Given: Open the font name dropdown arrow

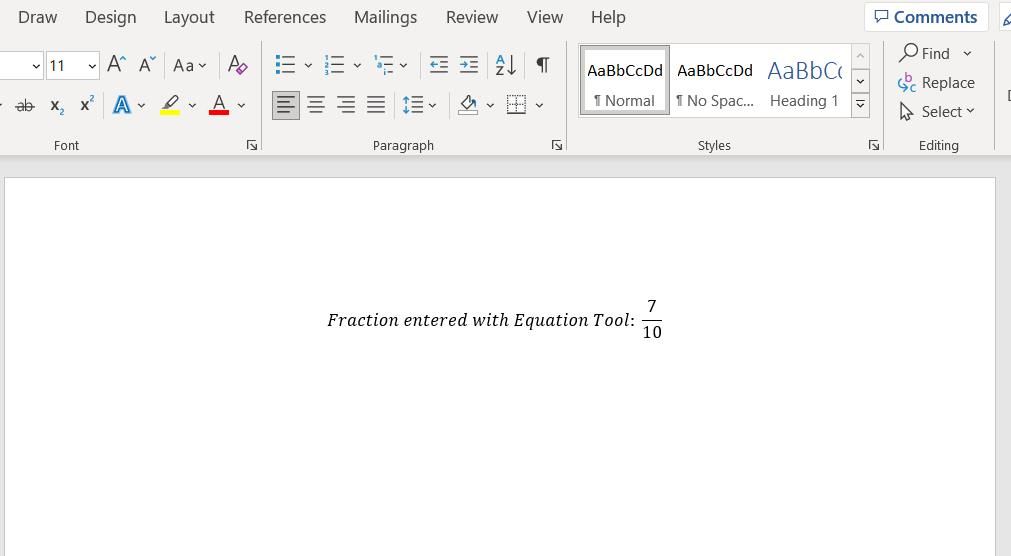Looking at the screenshot, I should point(36,66).
